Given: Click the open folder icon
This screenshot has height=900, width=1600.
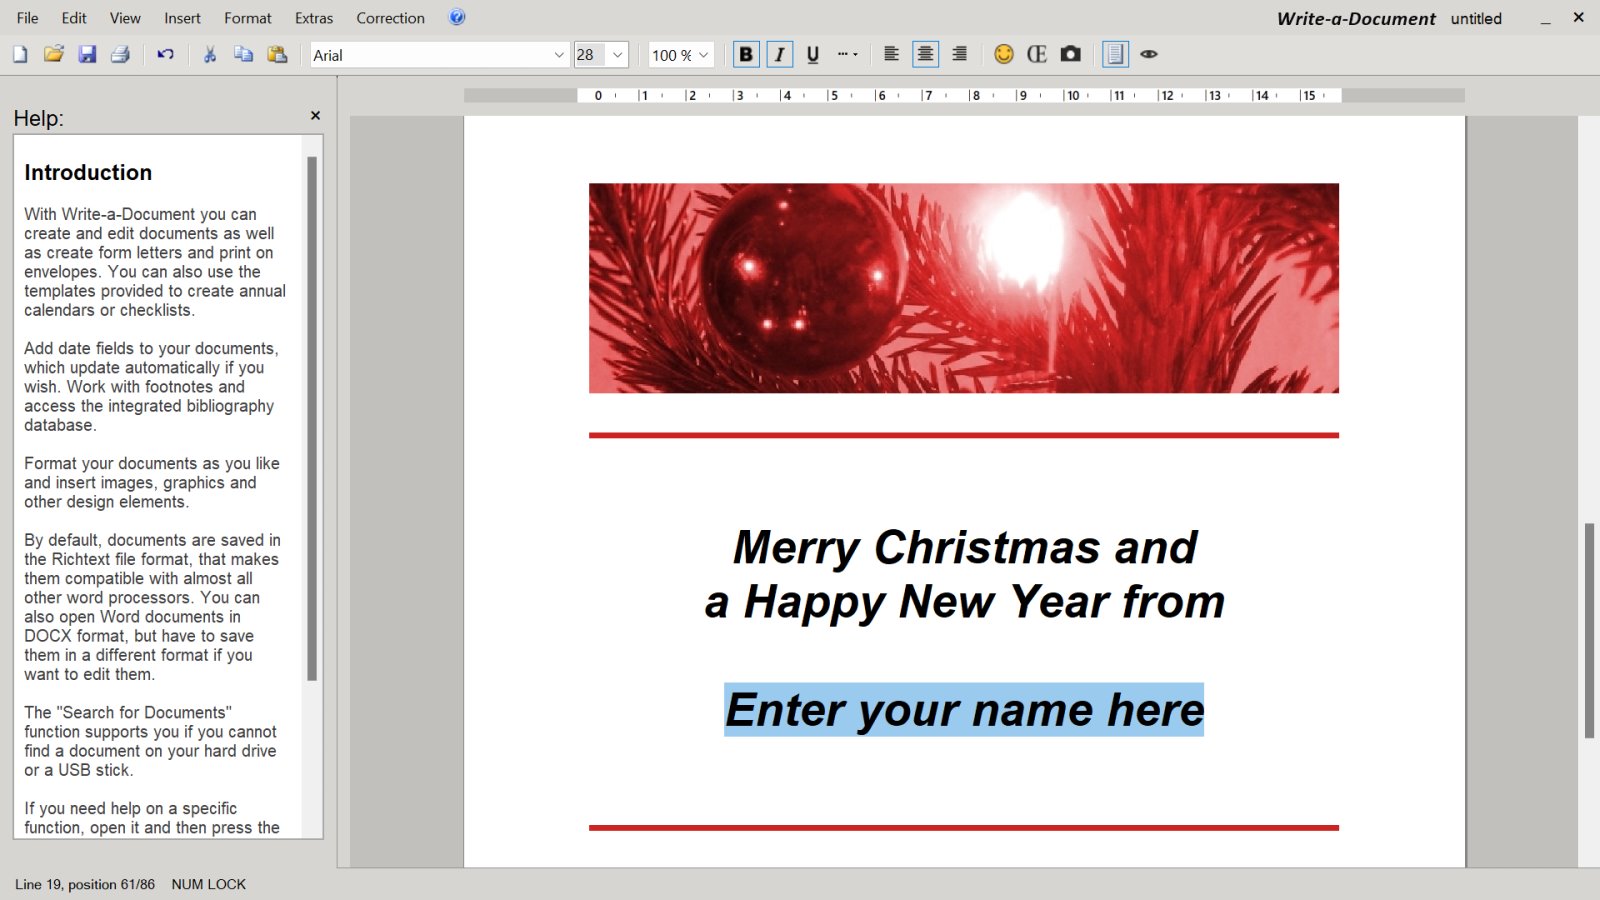Looking at the screenshot, I should 54,55.
